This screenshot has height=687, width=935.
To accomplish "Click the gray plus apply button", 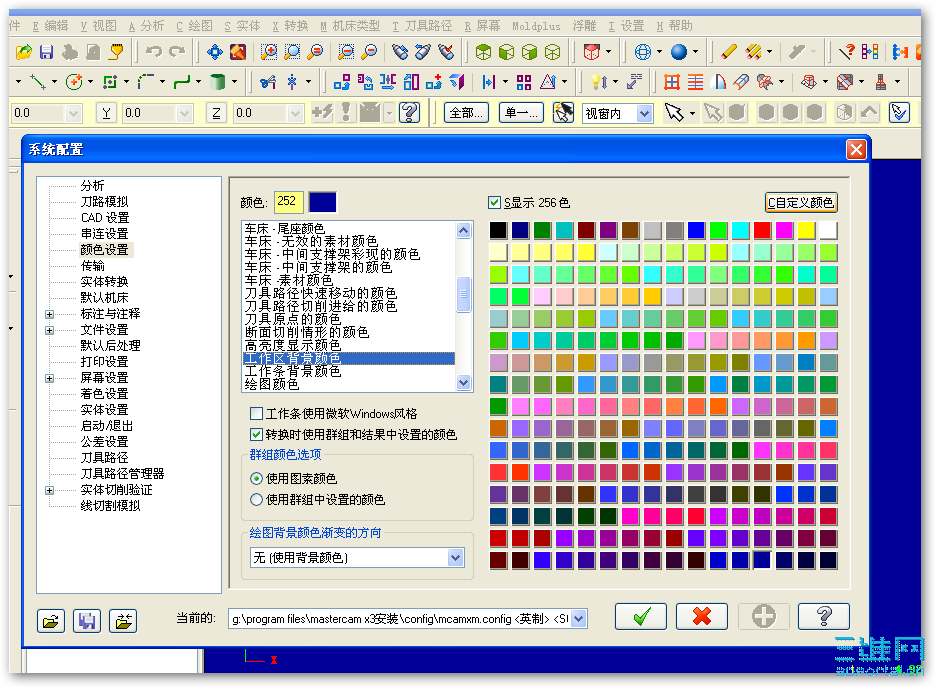I will click(763, 616).
